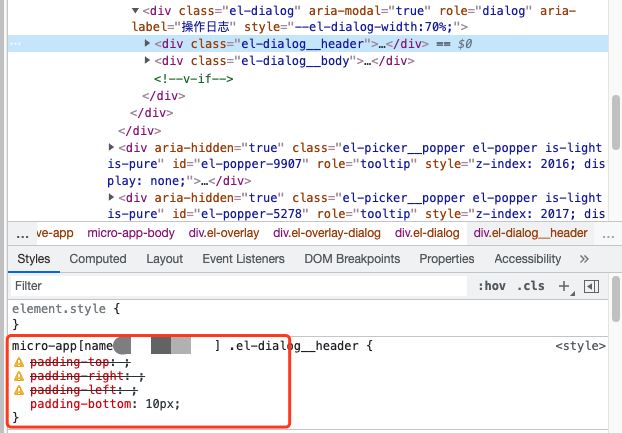Screen dimensions: 622x433
Task: Switch to the Computed tab
Action: coord(98,259)
